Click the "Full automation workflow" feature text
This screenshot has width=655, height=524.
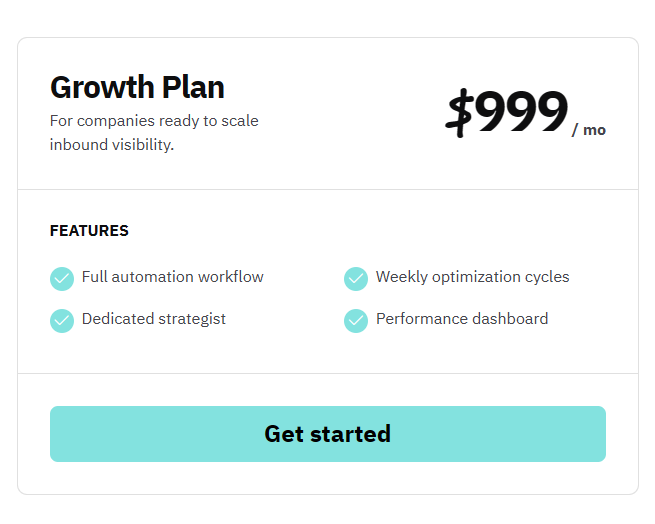click(173, 277)
